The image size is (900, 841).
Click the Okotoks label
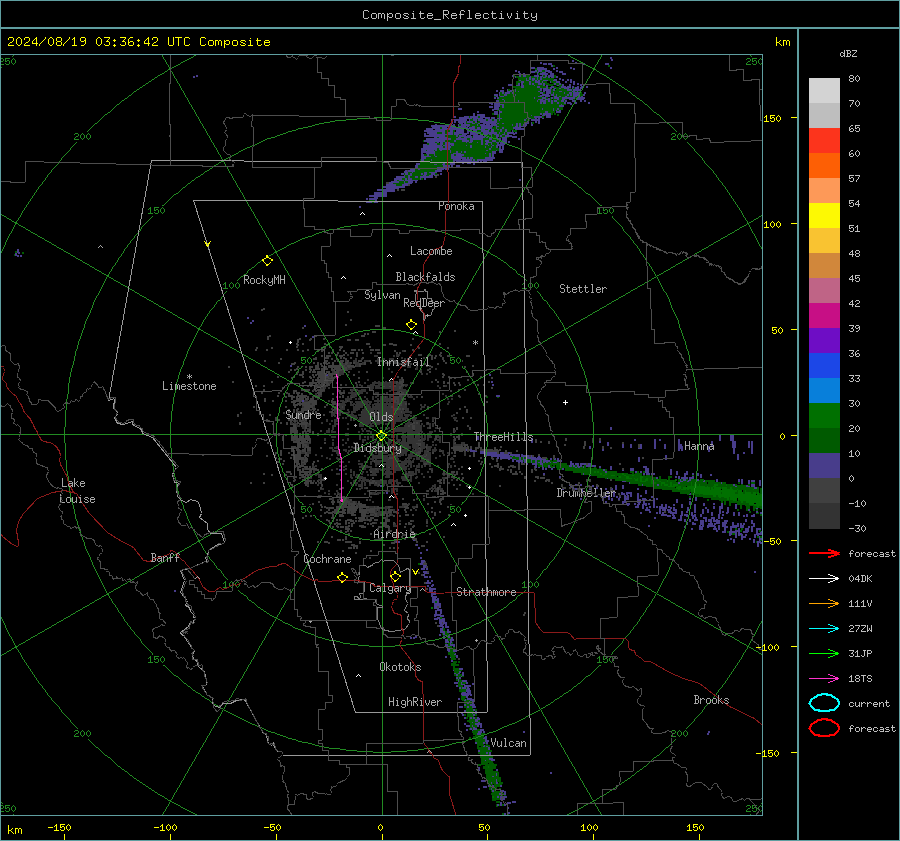pyautogui.click(x=400, y=666)
